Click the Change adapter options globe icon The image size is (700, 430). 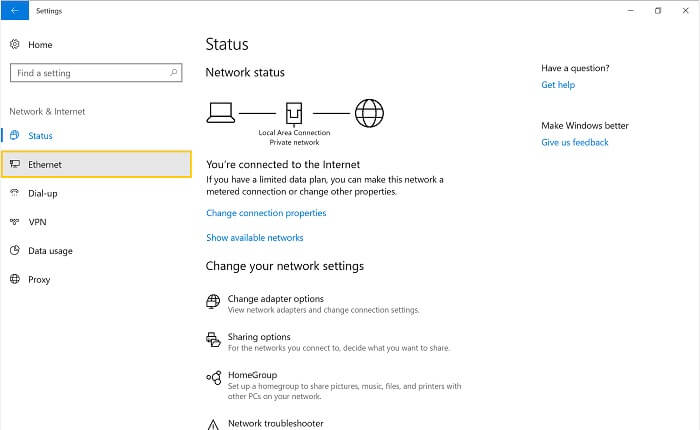click(x=213, y=301)
